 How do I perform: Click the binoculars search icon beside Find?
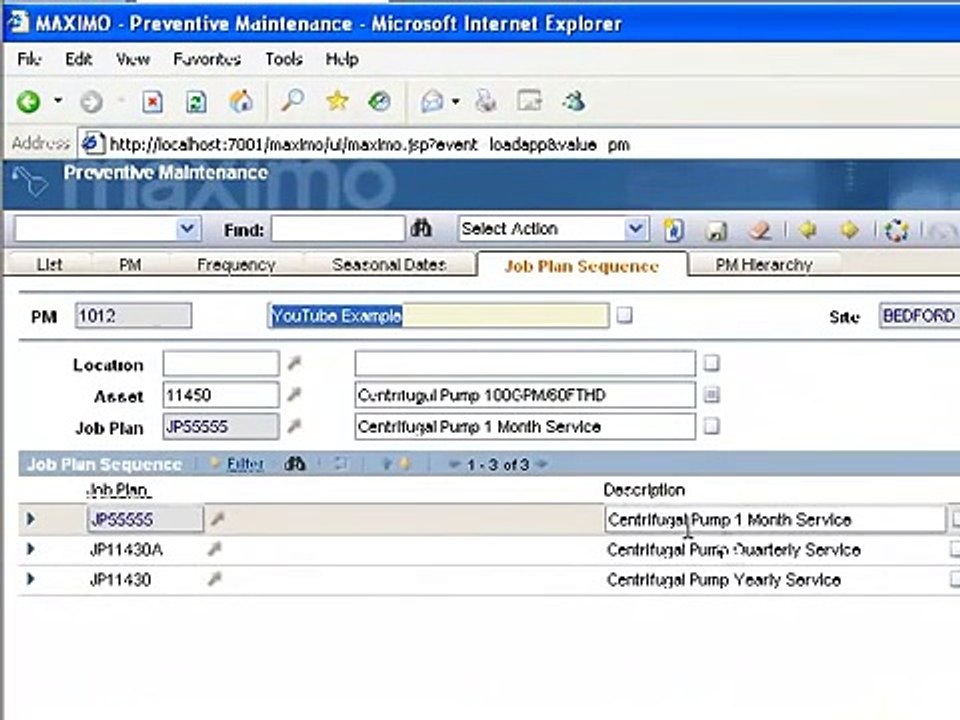421,229
